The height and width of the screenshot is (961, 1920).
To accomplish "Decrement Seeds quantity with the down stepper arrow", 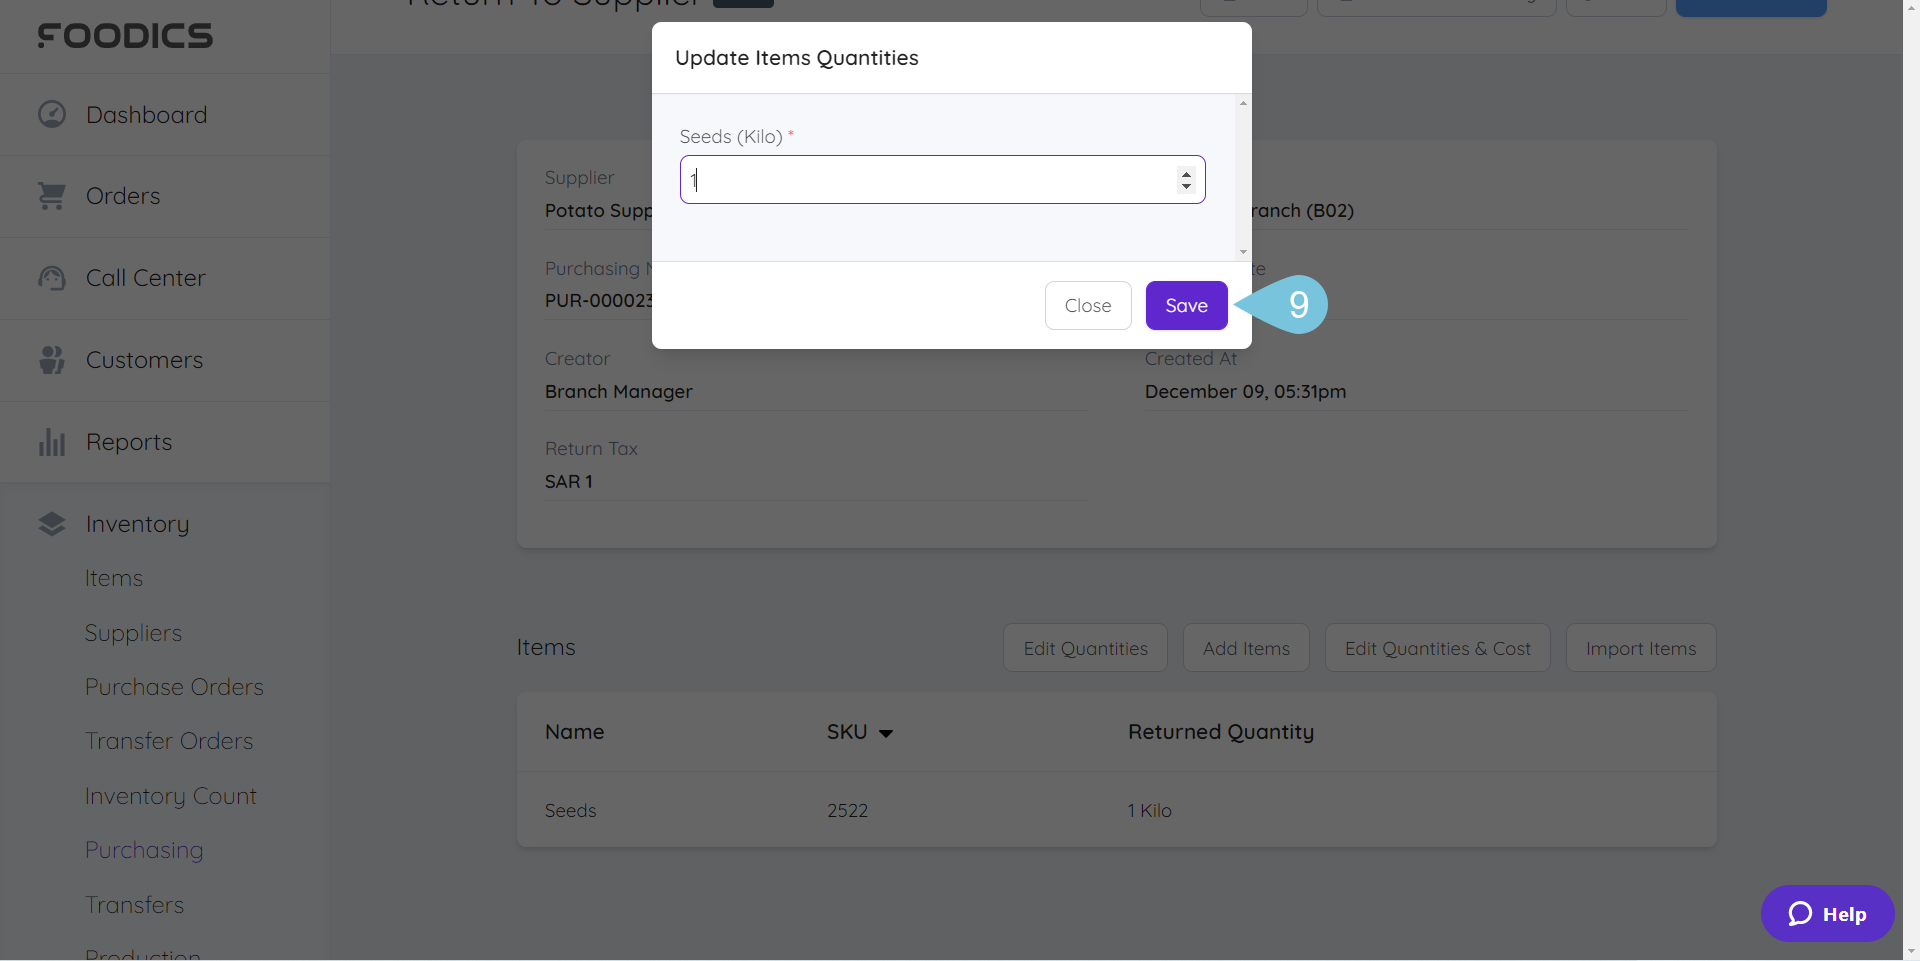I will tap(1186, 186).
